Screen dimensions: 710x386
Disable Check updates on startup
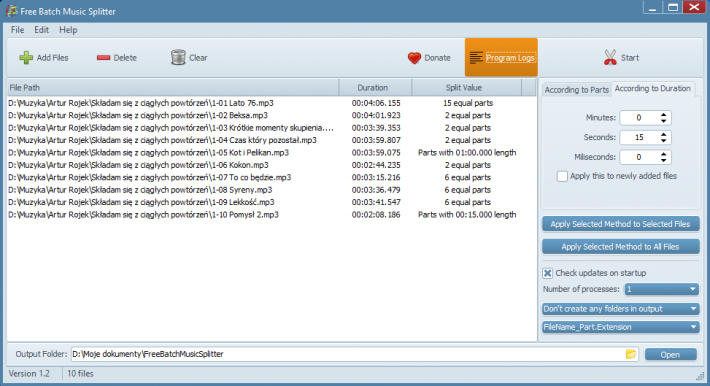(547, 273)
